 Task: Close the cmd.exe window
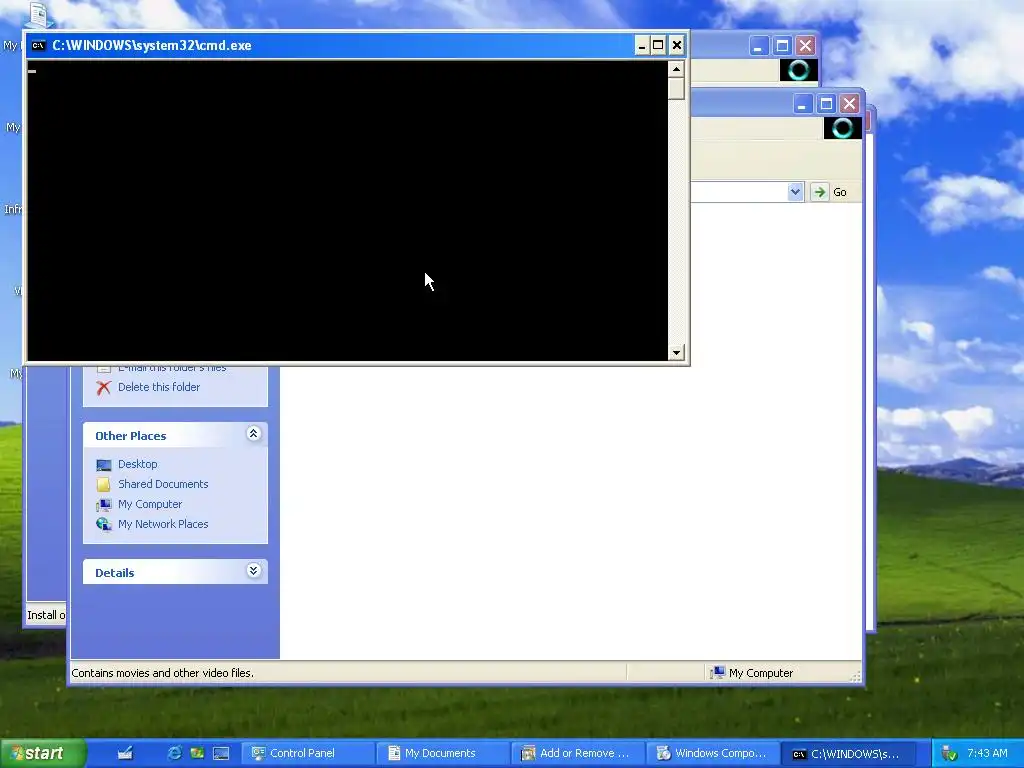[677, 45]
